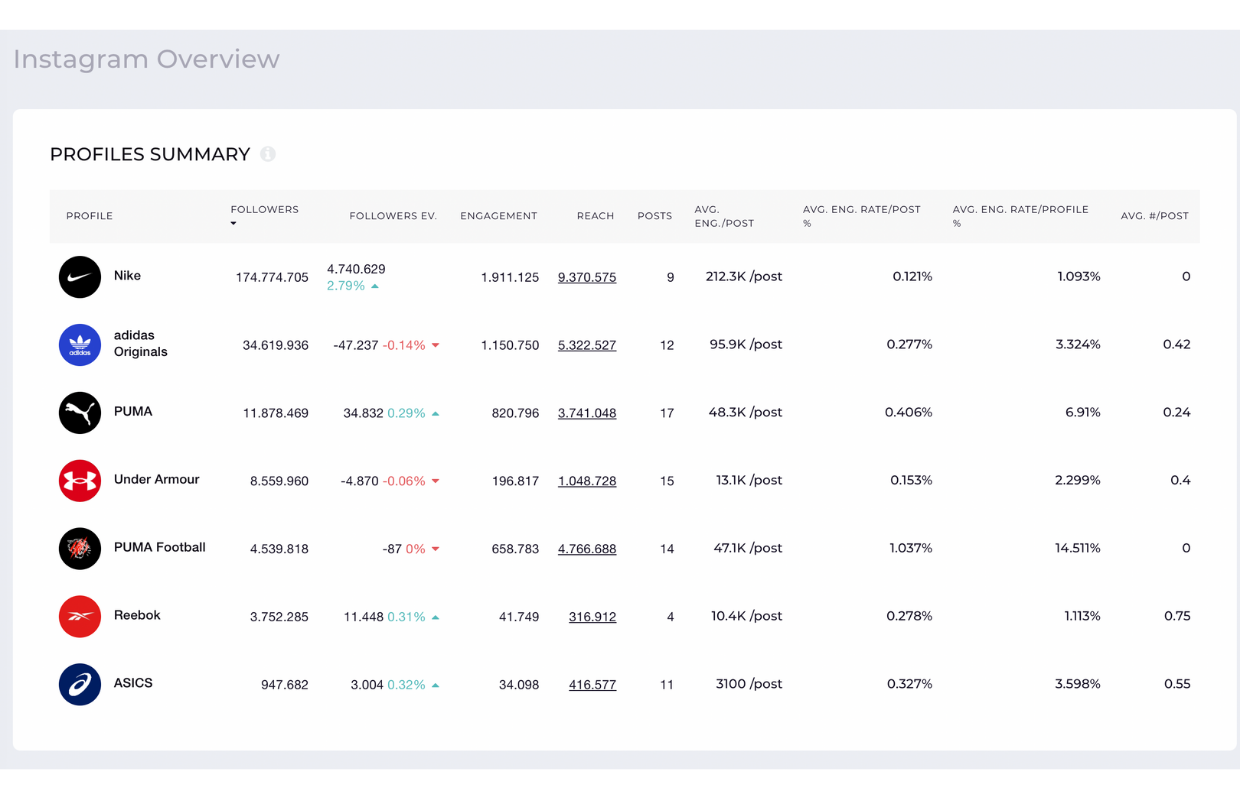Image resolution: width=1240 pixels, height=800 pixels.
Task: Open ASICS reach link 416.577
Action: pos(592,685)
